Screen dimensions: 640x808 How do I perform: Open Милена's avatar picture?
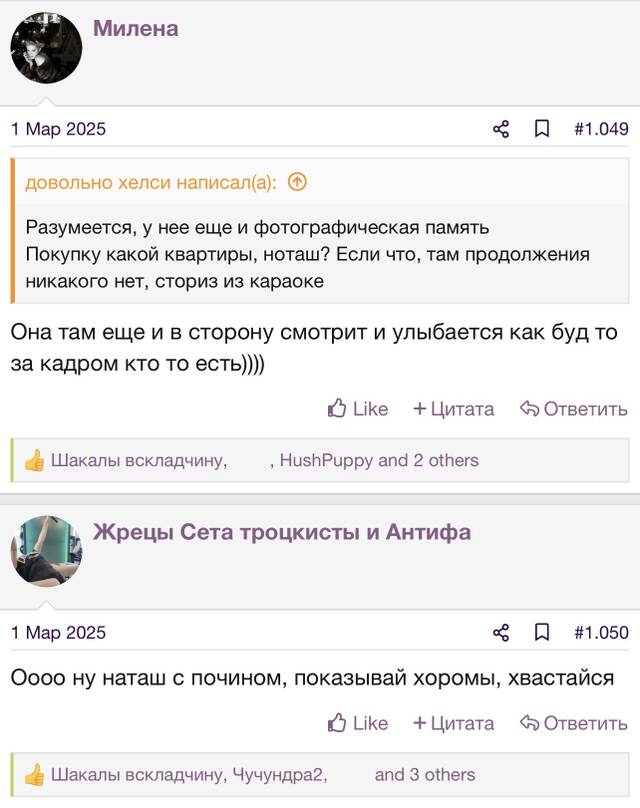(46, 48)
